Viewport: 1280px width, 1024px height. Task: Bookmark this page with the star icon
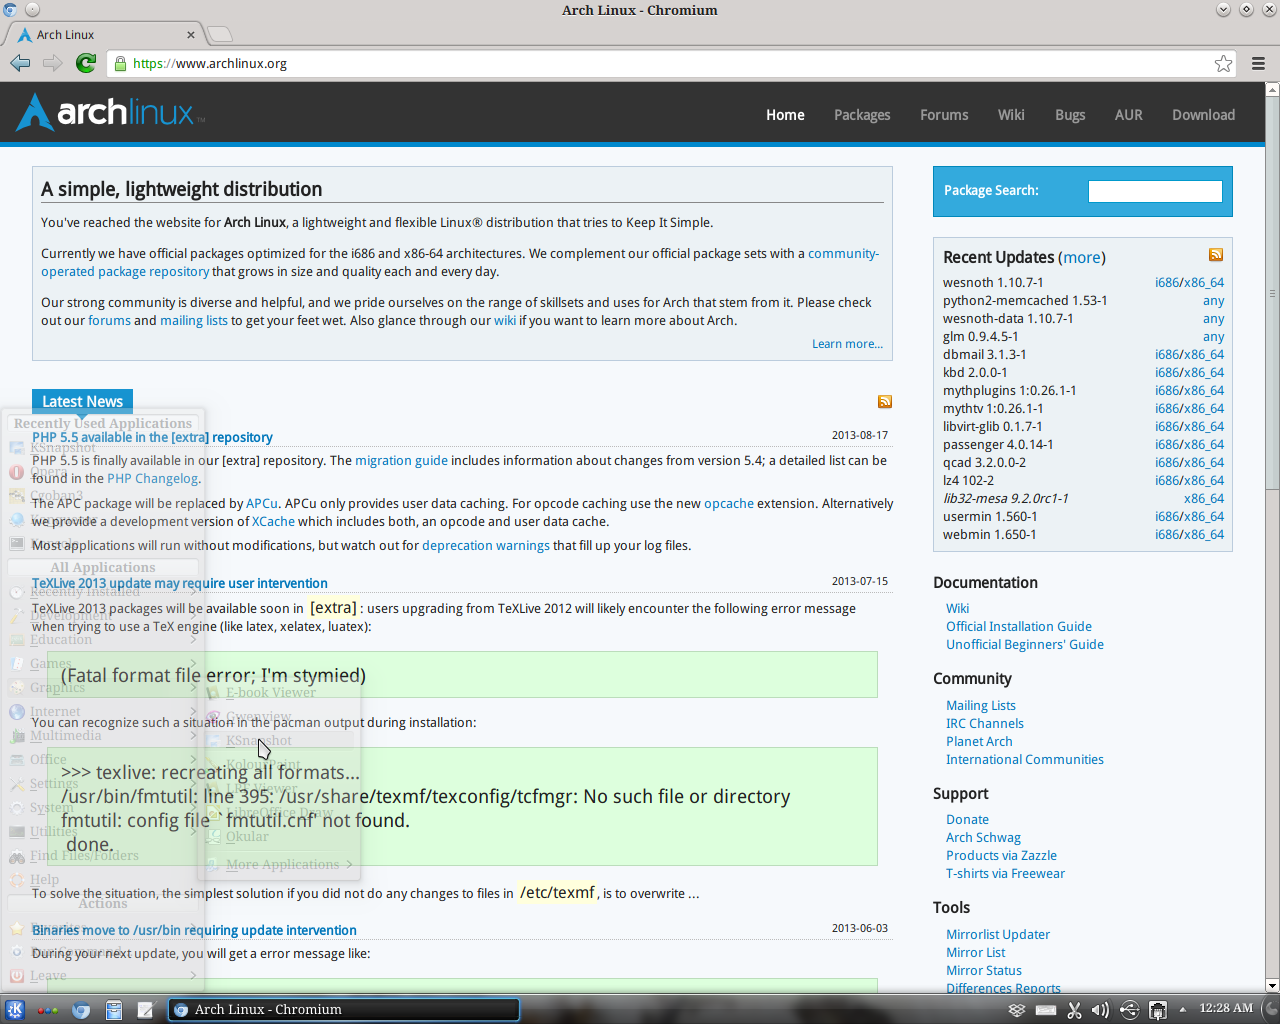[1223, 63]
